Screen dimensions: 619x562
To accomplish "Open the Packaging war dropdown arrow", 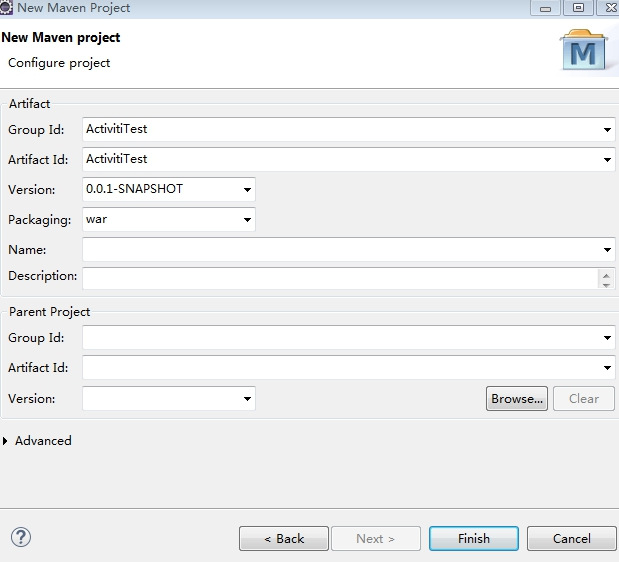I will [247, 219].
